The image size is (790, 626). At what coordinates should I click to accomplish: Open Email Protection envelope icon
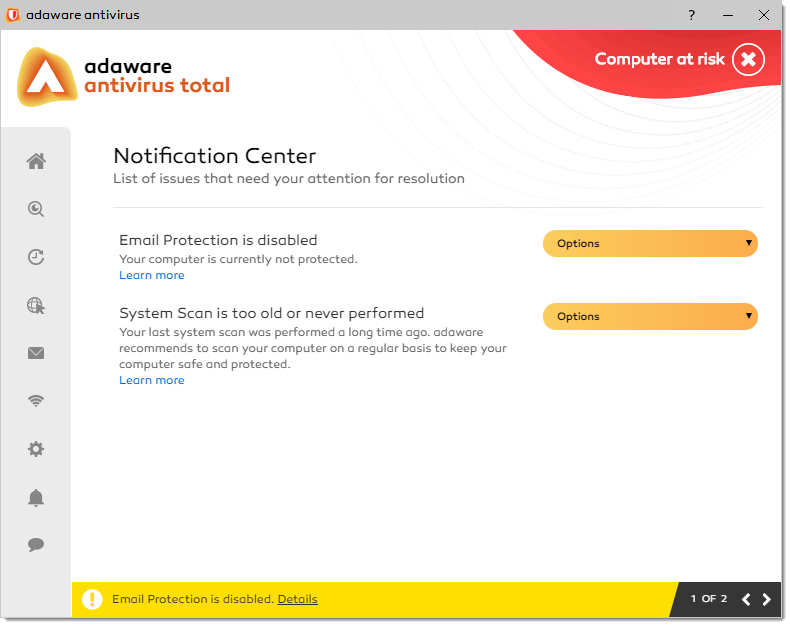tap(36, 353)
